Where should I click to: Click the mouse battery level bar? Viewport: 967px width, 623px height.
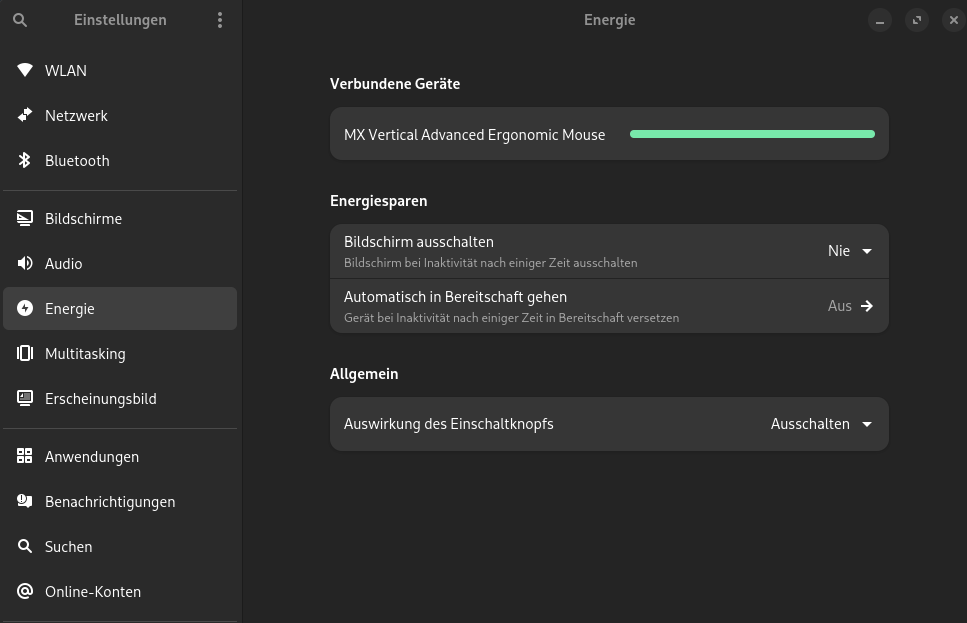point(752,134)
